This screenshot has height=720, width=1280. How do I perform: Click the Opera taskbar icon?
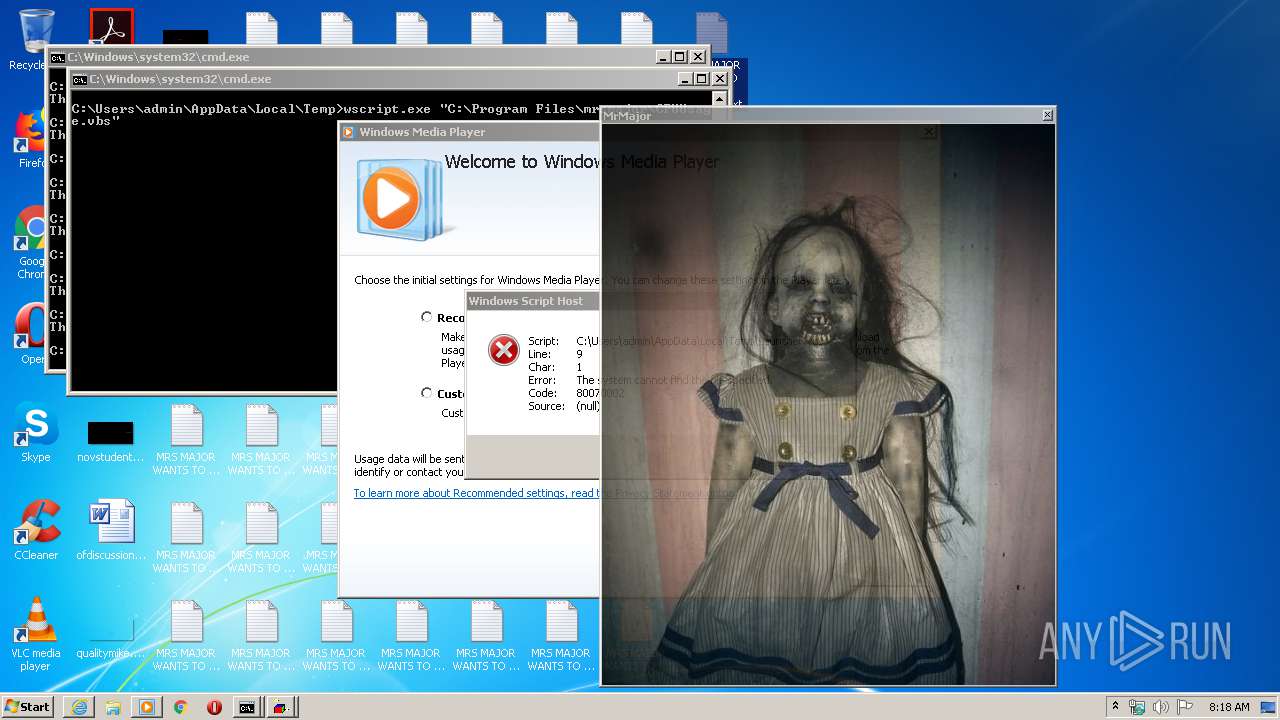pos(214,707)
